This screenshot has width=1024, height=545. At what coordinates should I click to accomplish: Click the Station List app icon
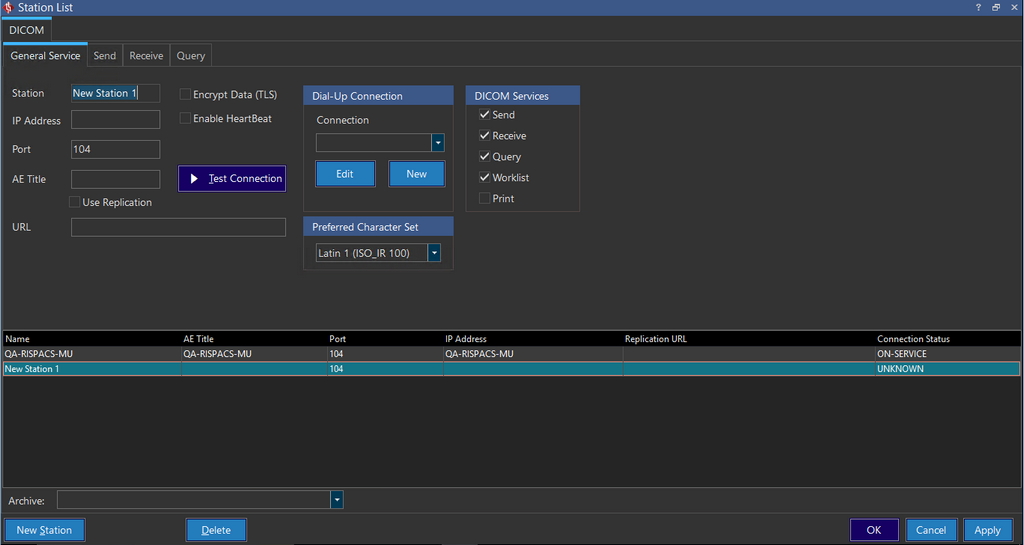pyautogui.click(x=9, y=8)
